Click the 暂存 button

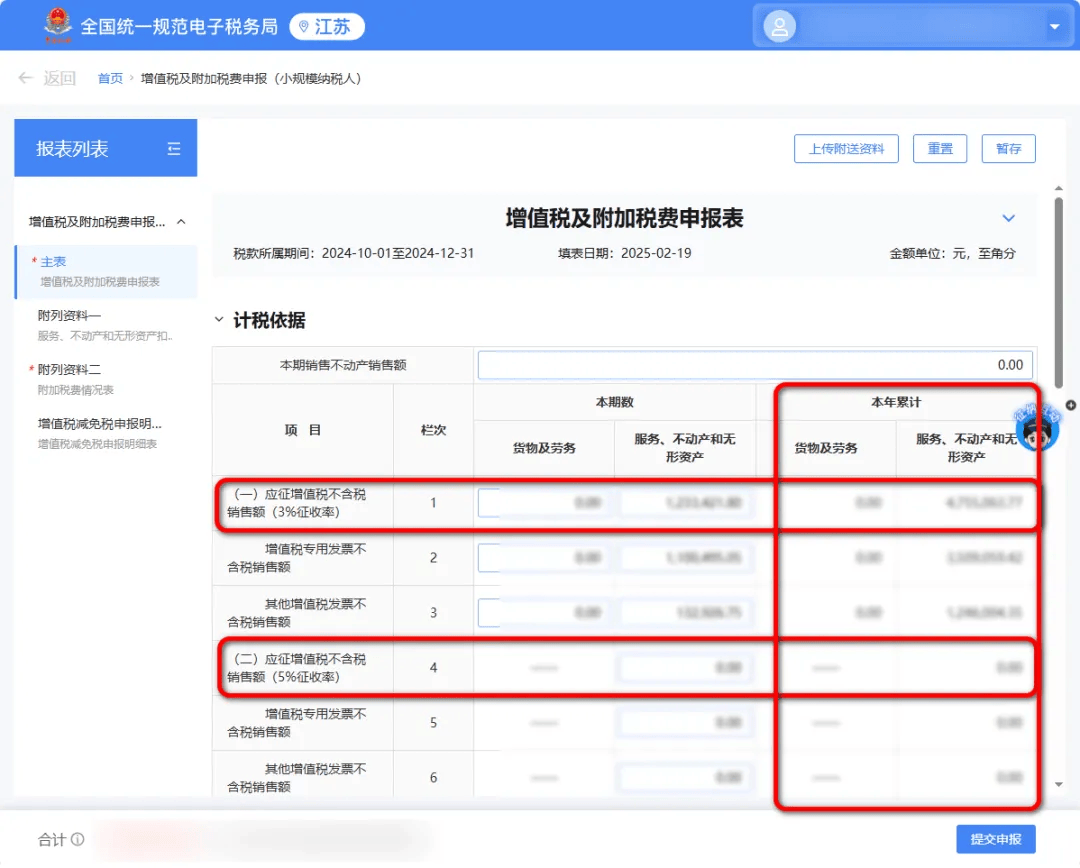click(1008, 149)
